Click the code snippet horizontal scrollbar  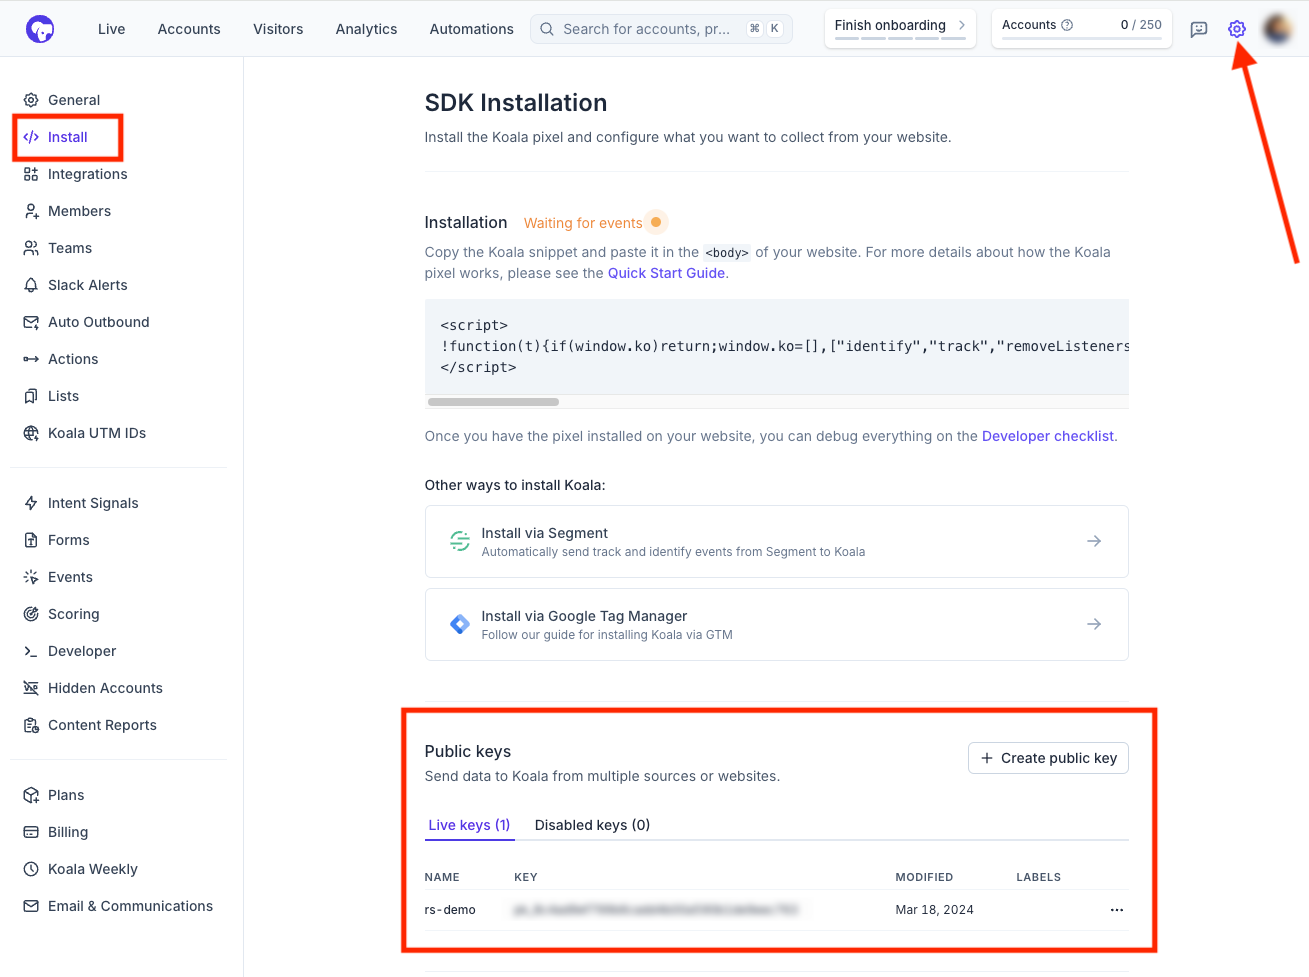click(493, 402)
